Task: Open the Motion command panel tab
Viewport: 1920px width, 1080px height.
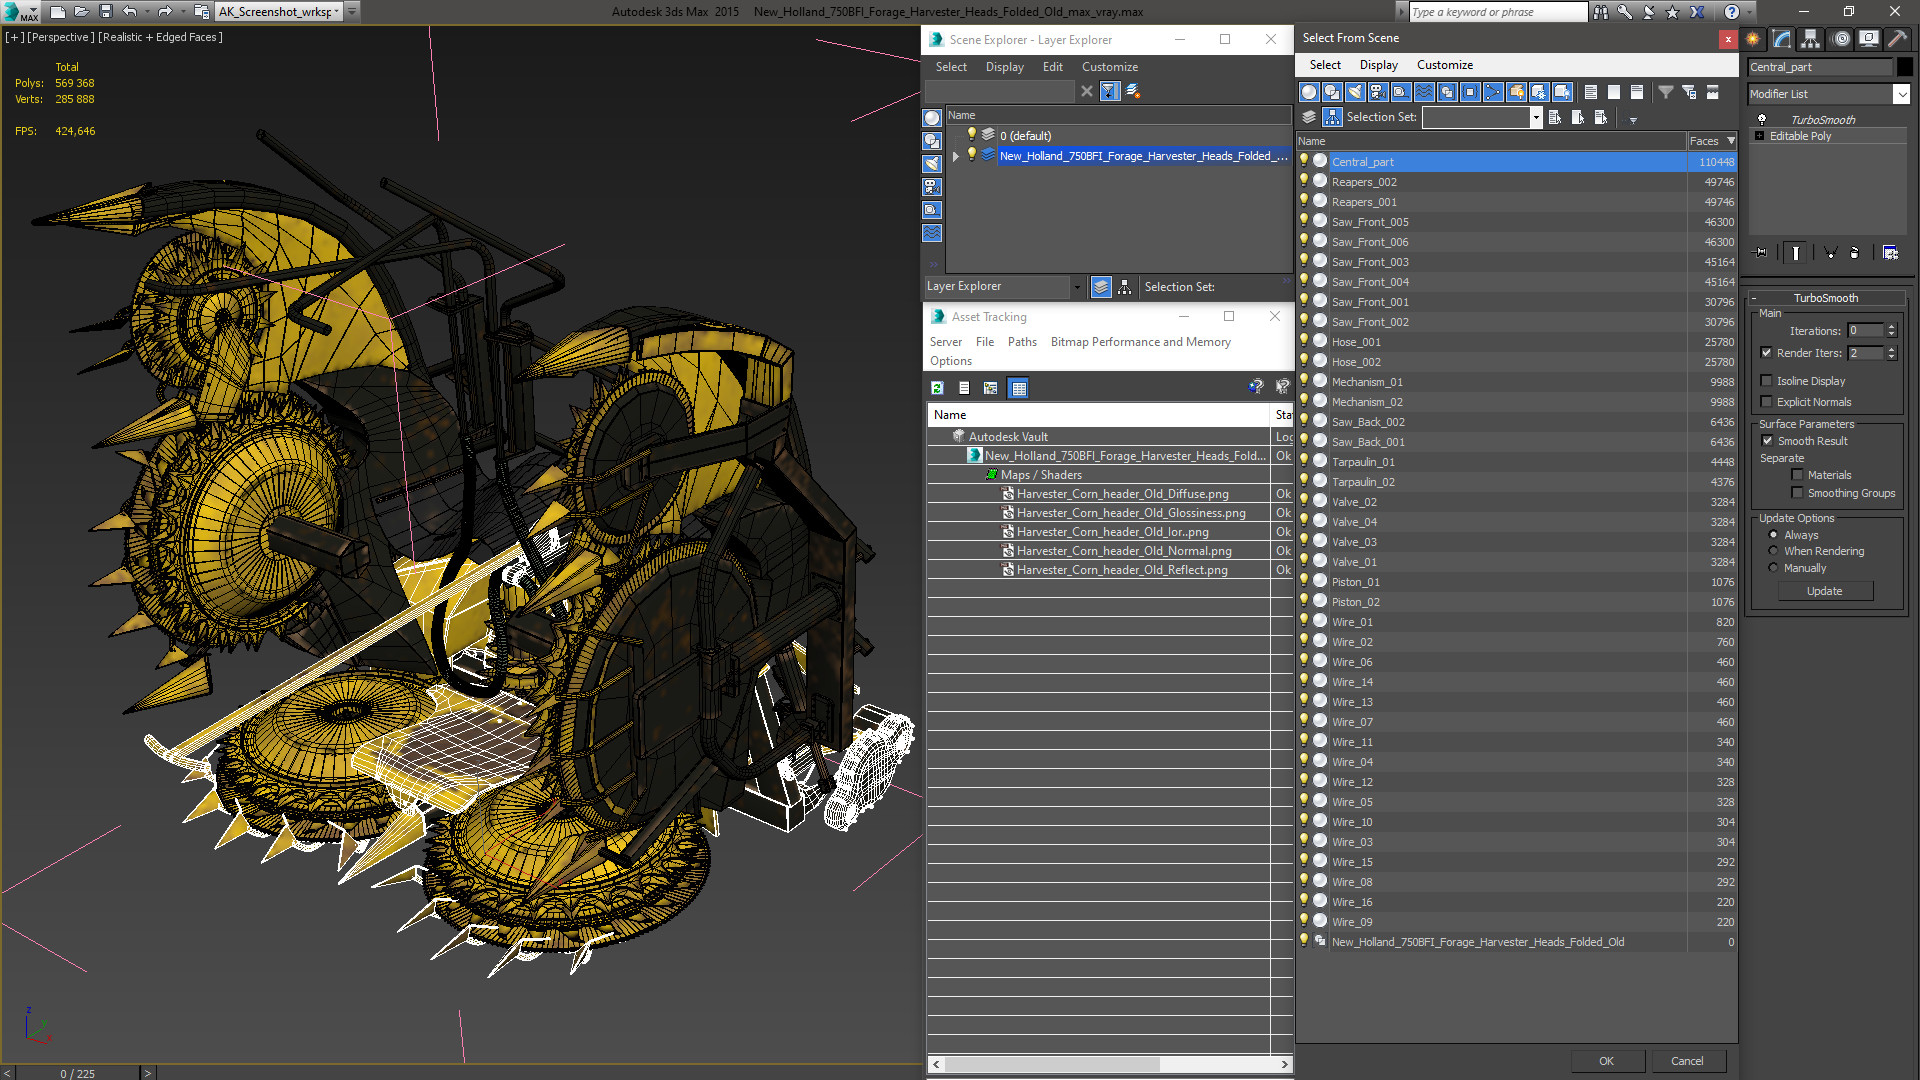Action: (x=1841, y=39)
